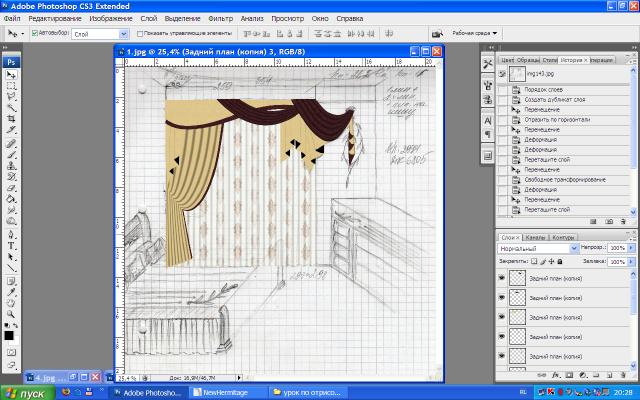Choose the Eyedropper tool
The image size is (640, 400).
11,290
